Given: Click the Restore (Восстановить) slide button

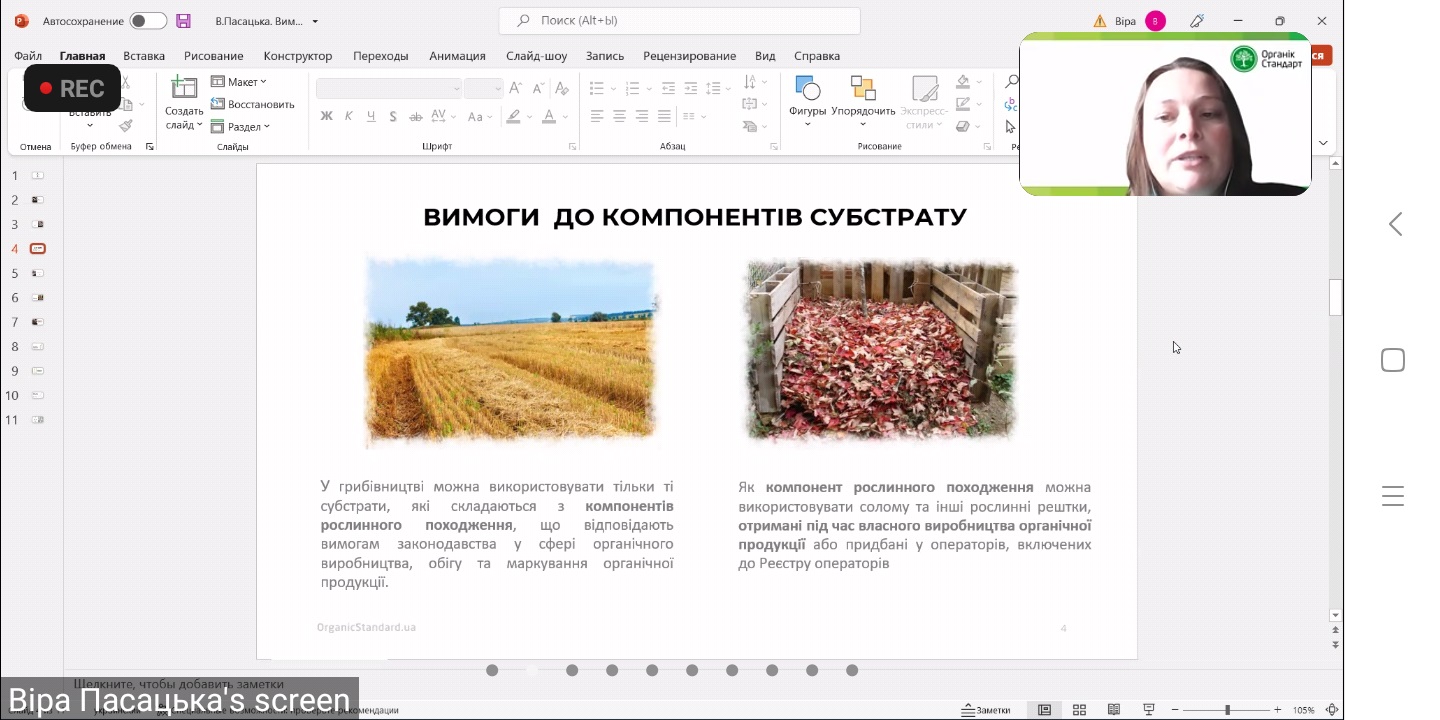Looking at the screenshot, I should [253, 104].
